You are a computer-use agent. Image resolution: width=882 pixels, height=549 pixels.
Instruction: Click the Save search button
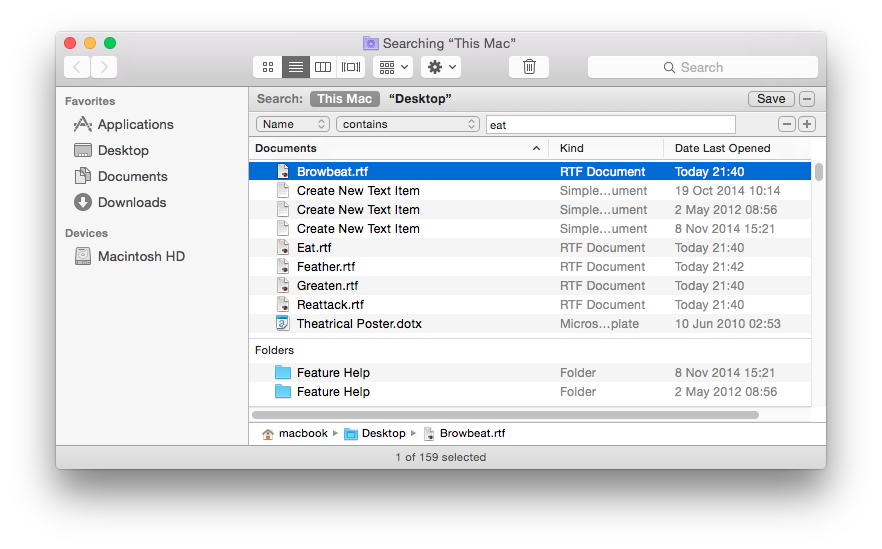(x=771, y=99)
